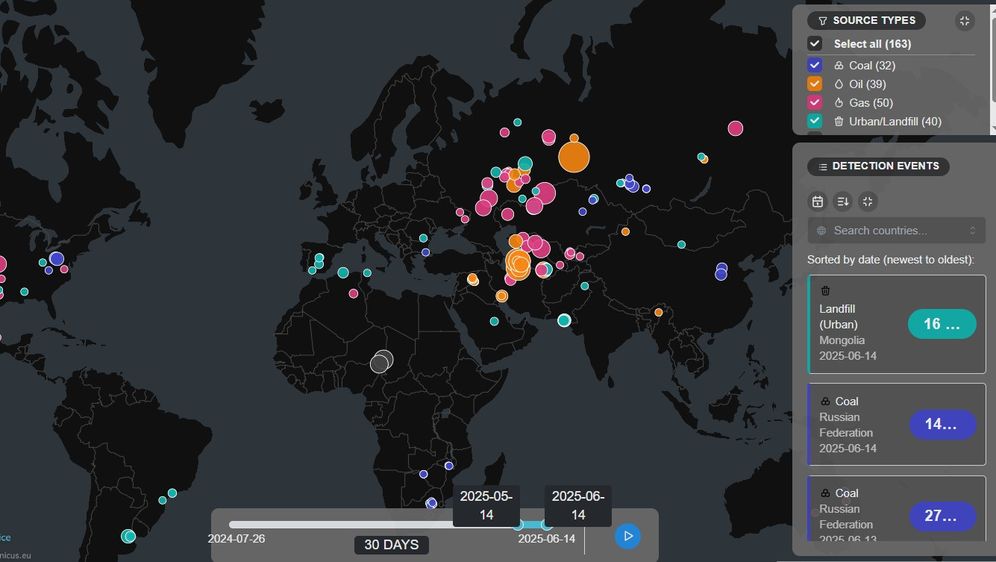Click the teal marker in northern Russia
The height and width of the screenshot is (562, 996).
pos(518,122)
